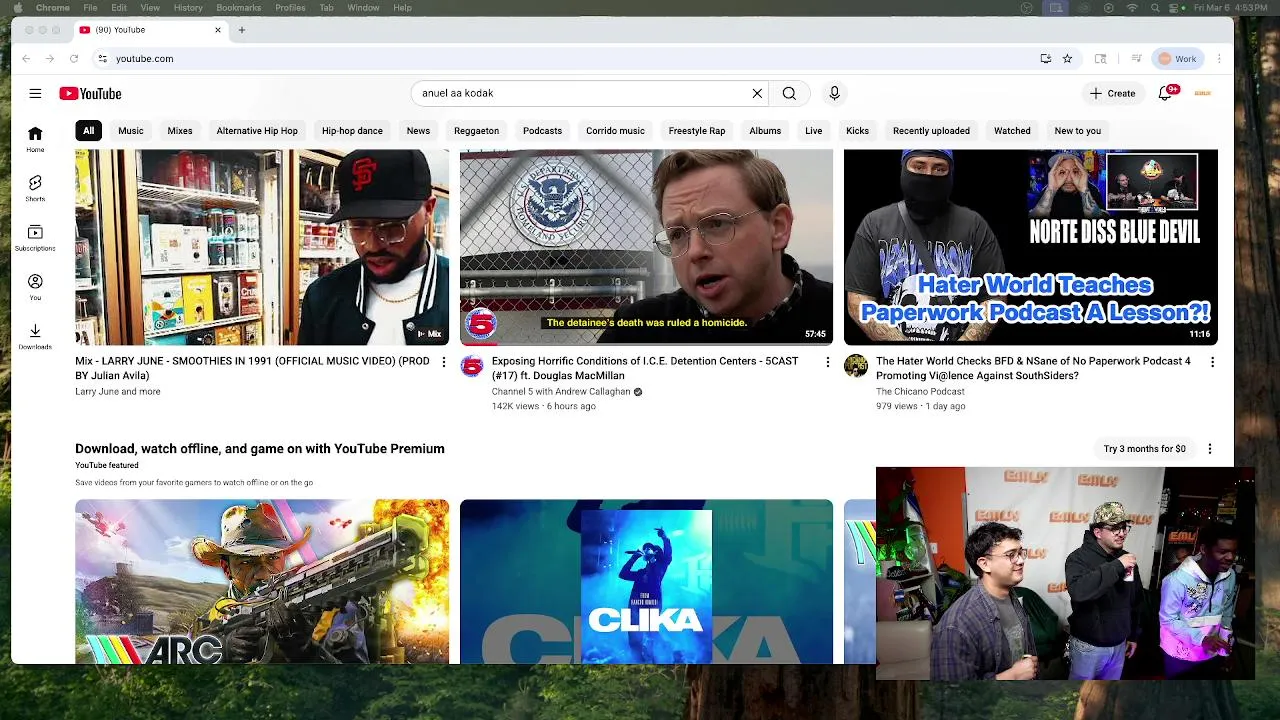Viewport: 1280px width, 720px height.
Task: Open Exposing Horrific Conditions video title
Action: (645, 368)
